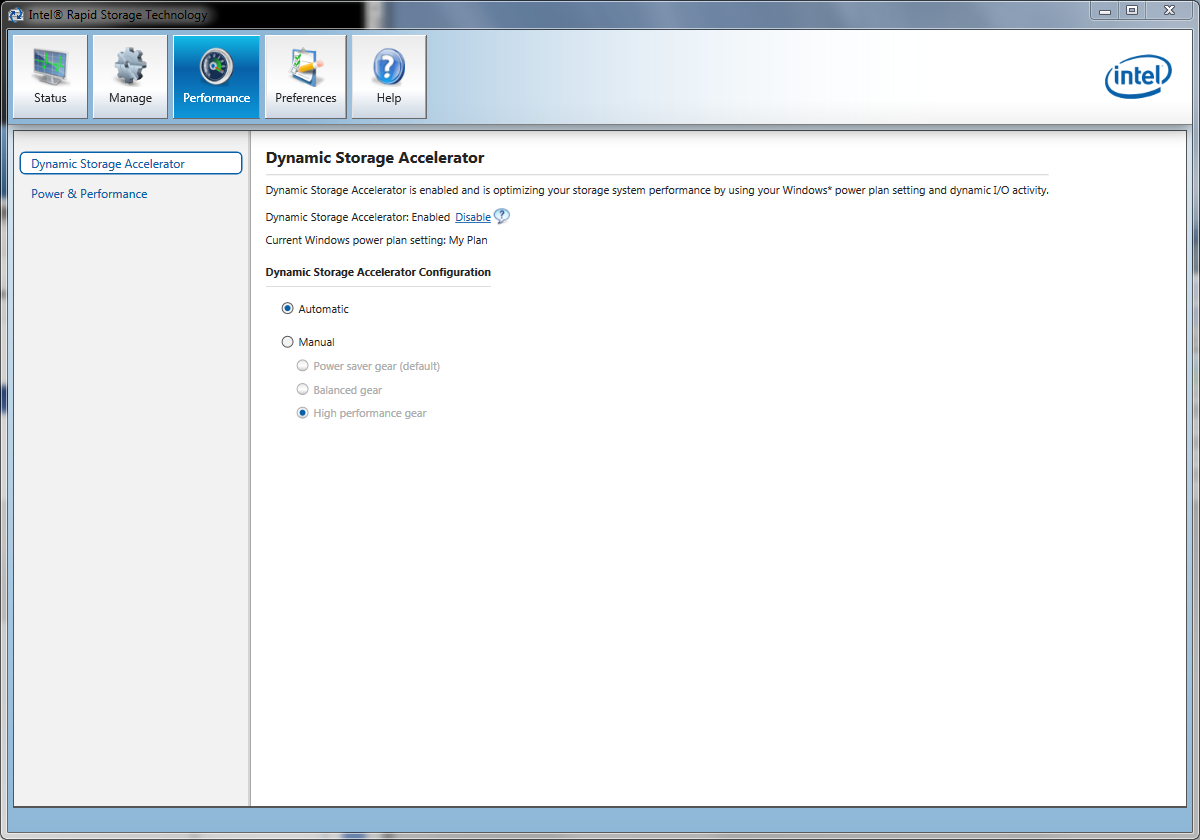Click 'Dynamic Storage Accelerator Configuration' heading

pos(378,272)
